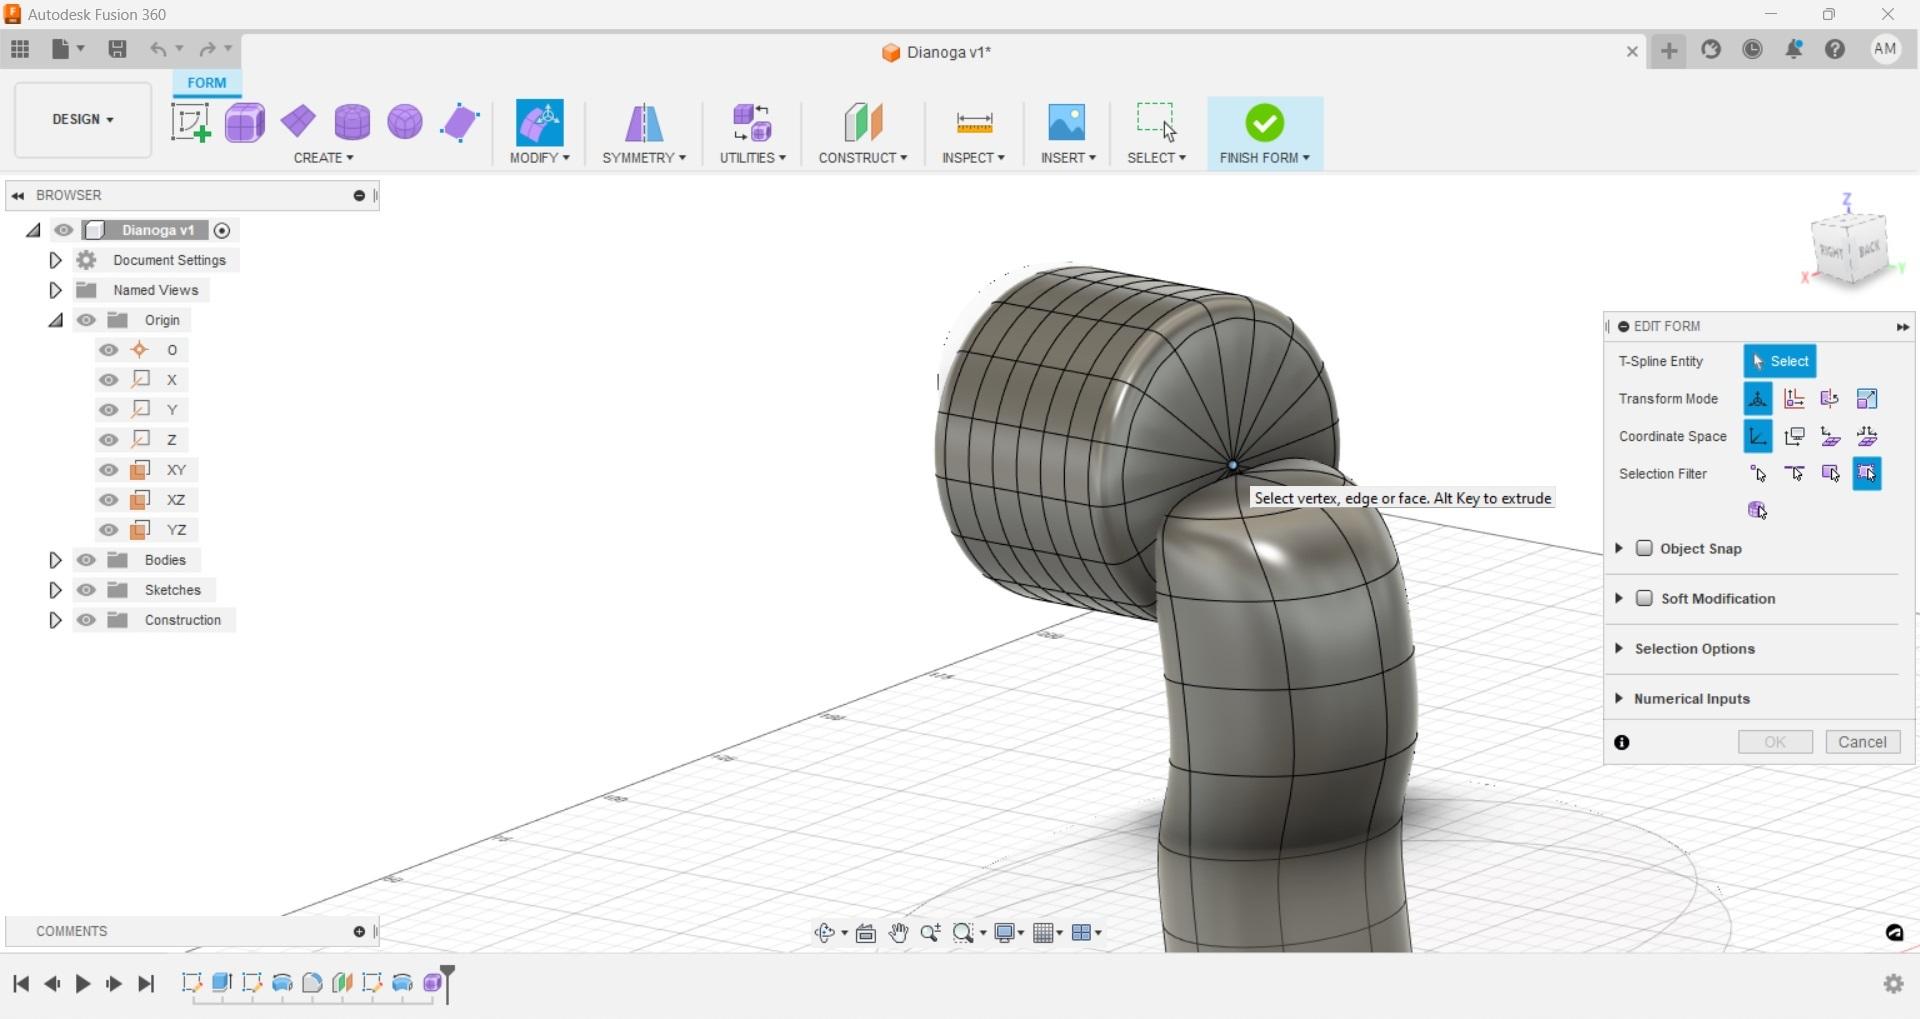1920x1019 pixels.
Task: Click the OK button in Edit Form
Action: click(1775, 741)
